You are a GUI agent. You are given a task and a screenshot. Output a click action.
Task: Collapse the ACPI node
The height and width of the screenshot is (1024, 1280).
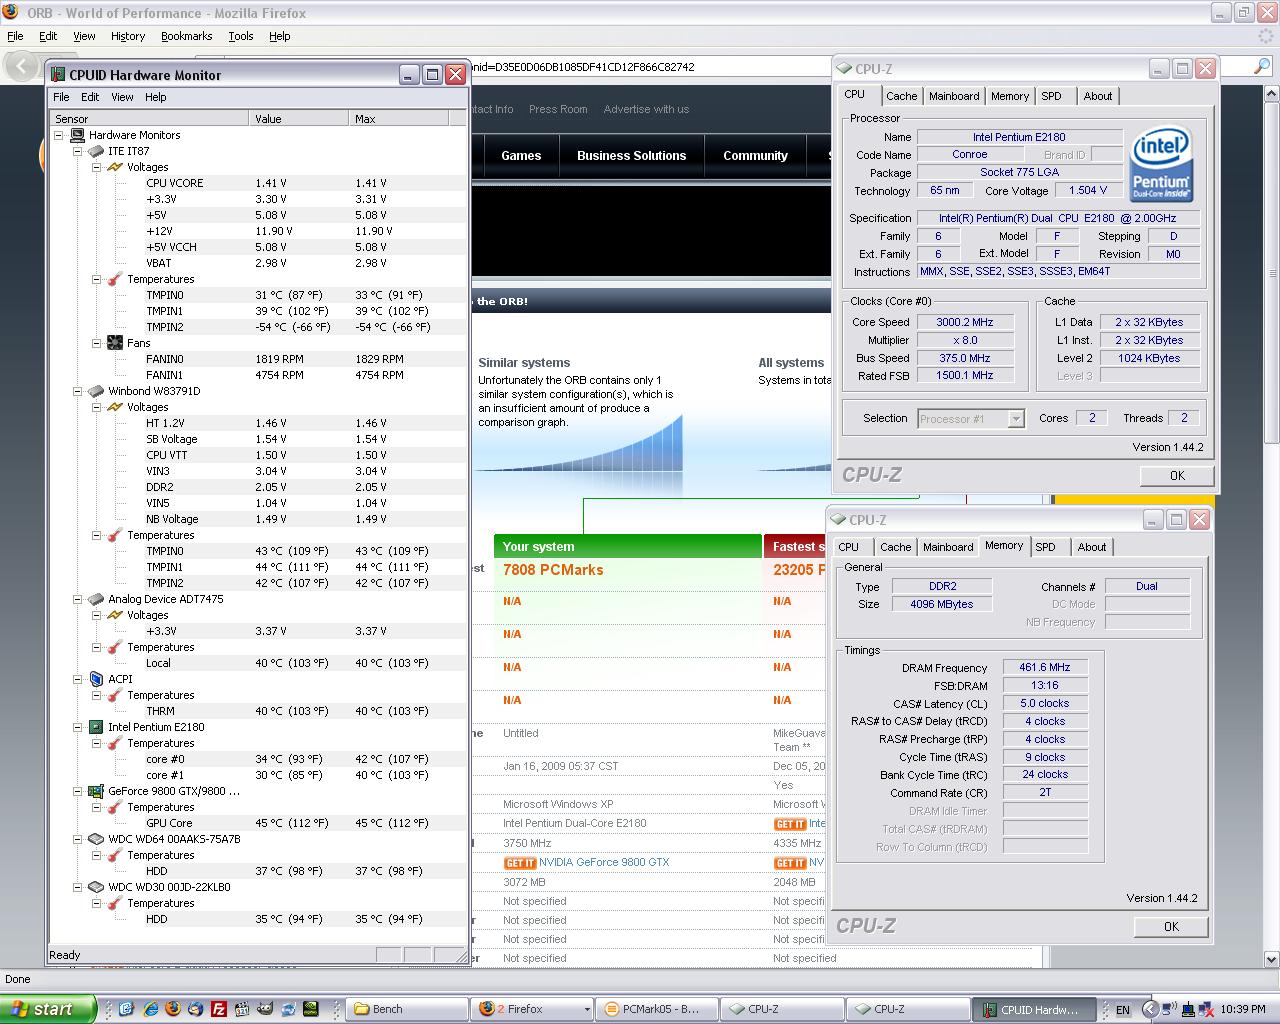(78, 679)
